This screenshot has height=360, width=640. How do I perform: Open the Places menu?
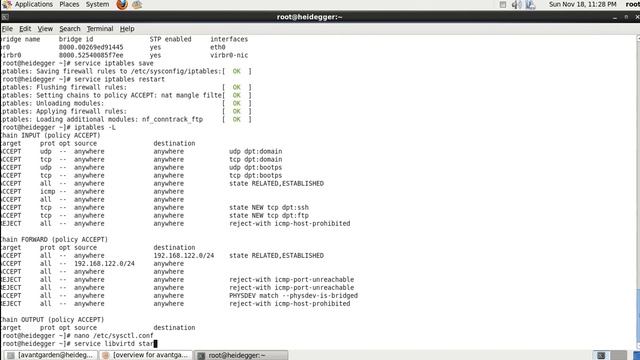point(69,4)
